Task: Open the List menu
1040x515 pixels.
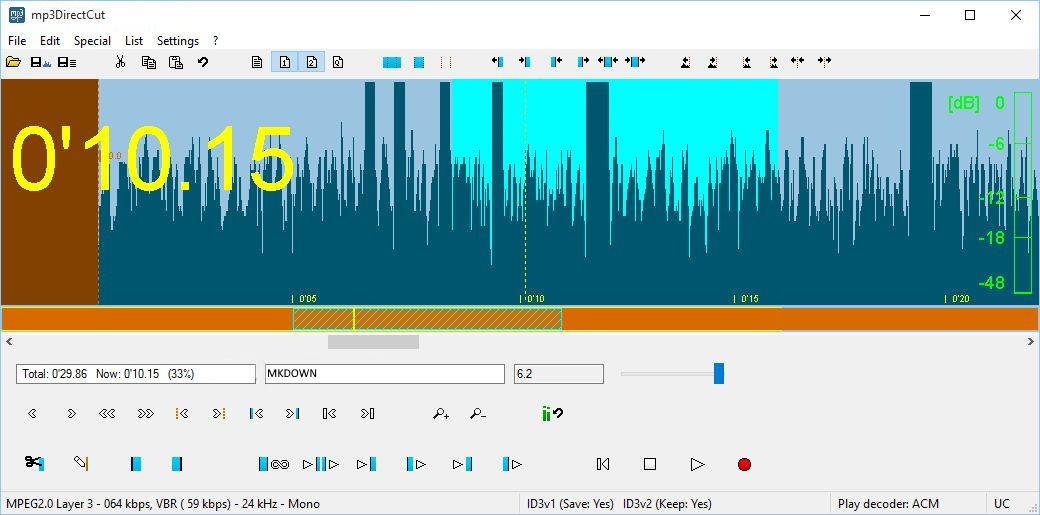Action: (x=134, y=40)
